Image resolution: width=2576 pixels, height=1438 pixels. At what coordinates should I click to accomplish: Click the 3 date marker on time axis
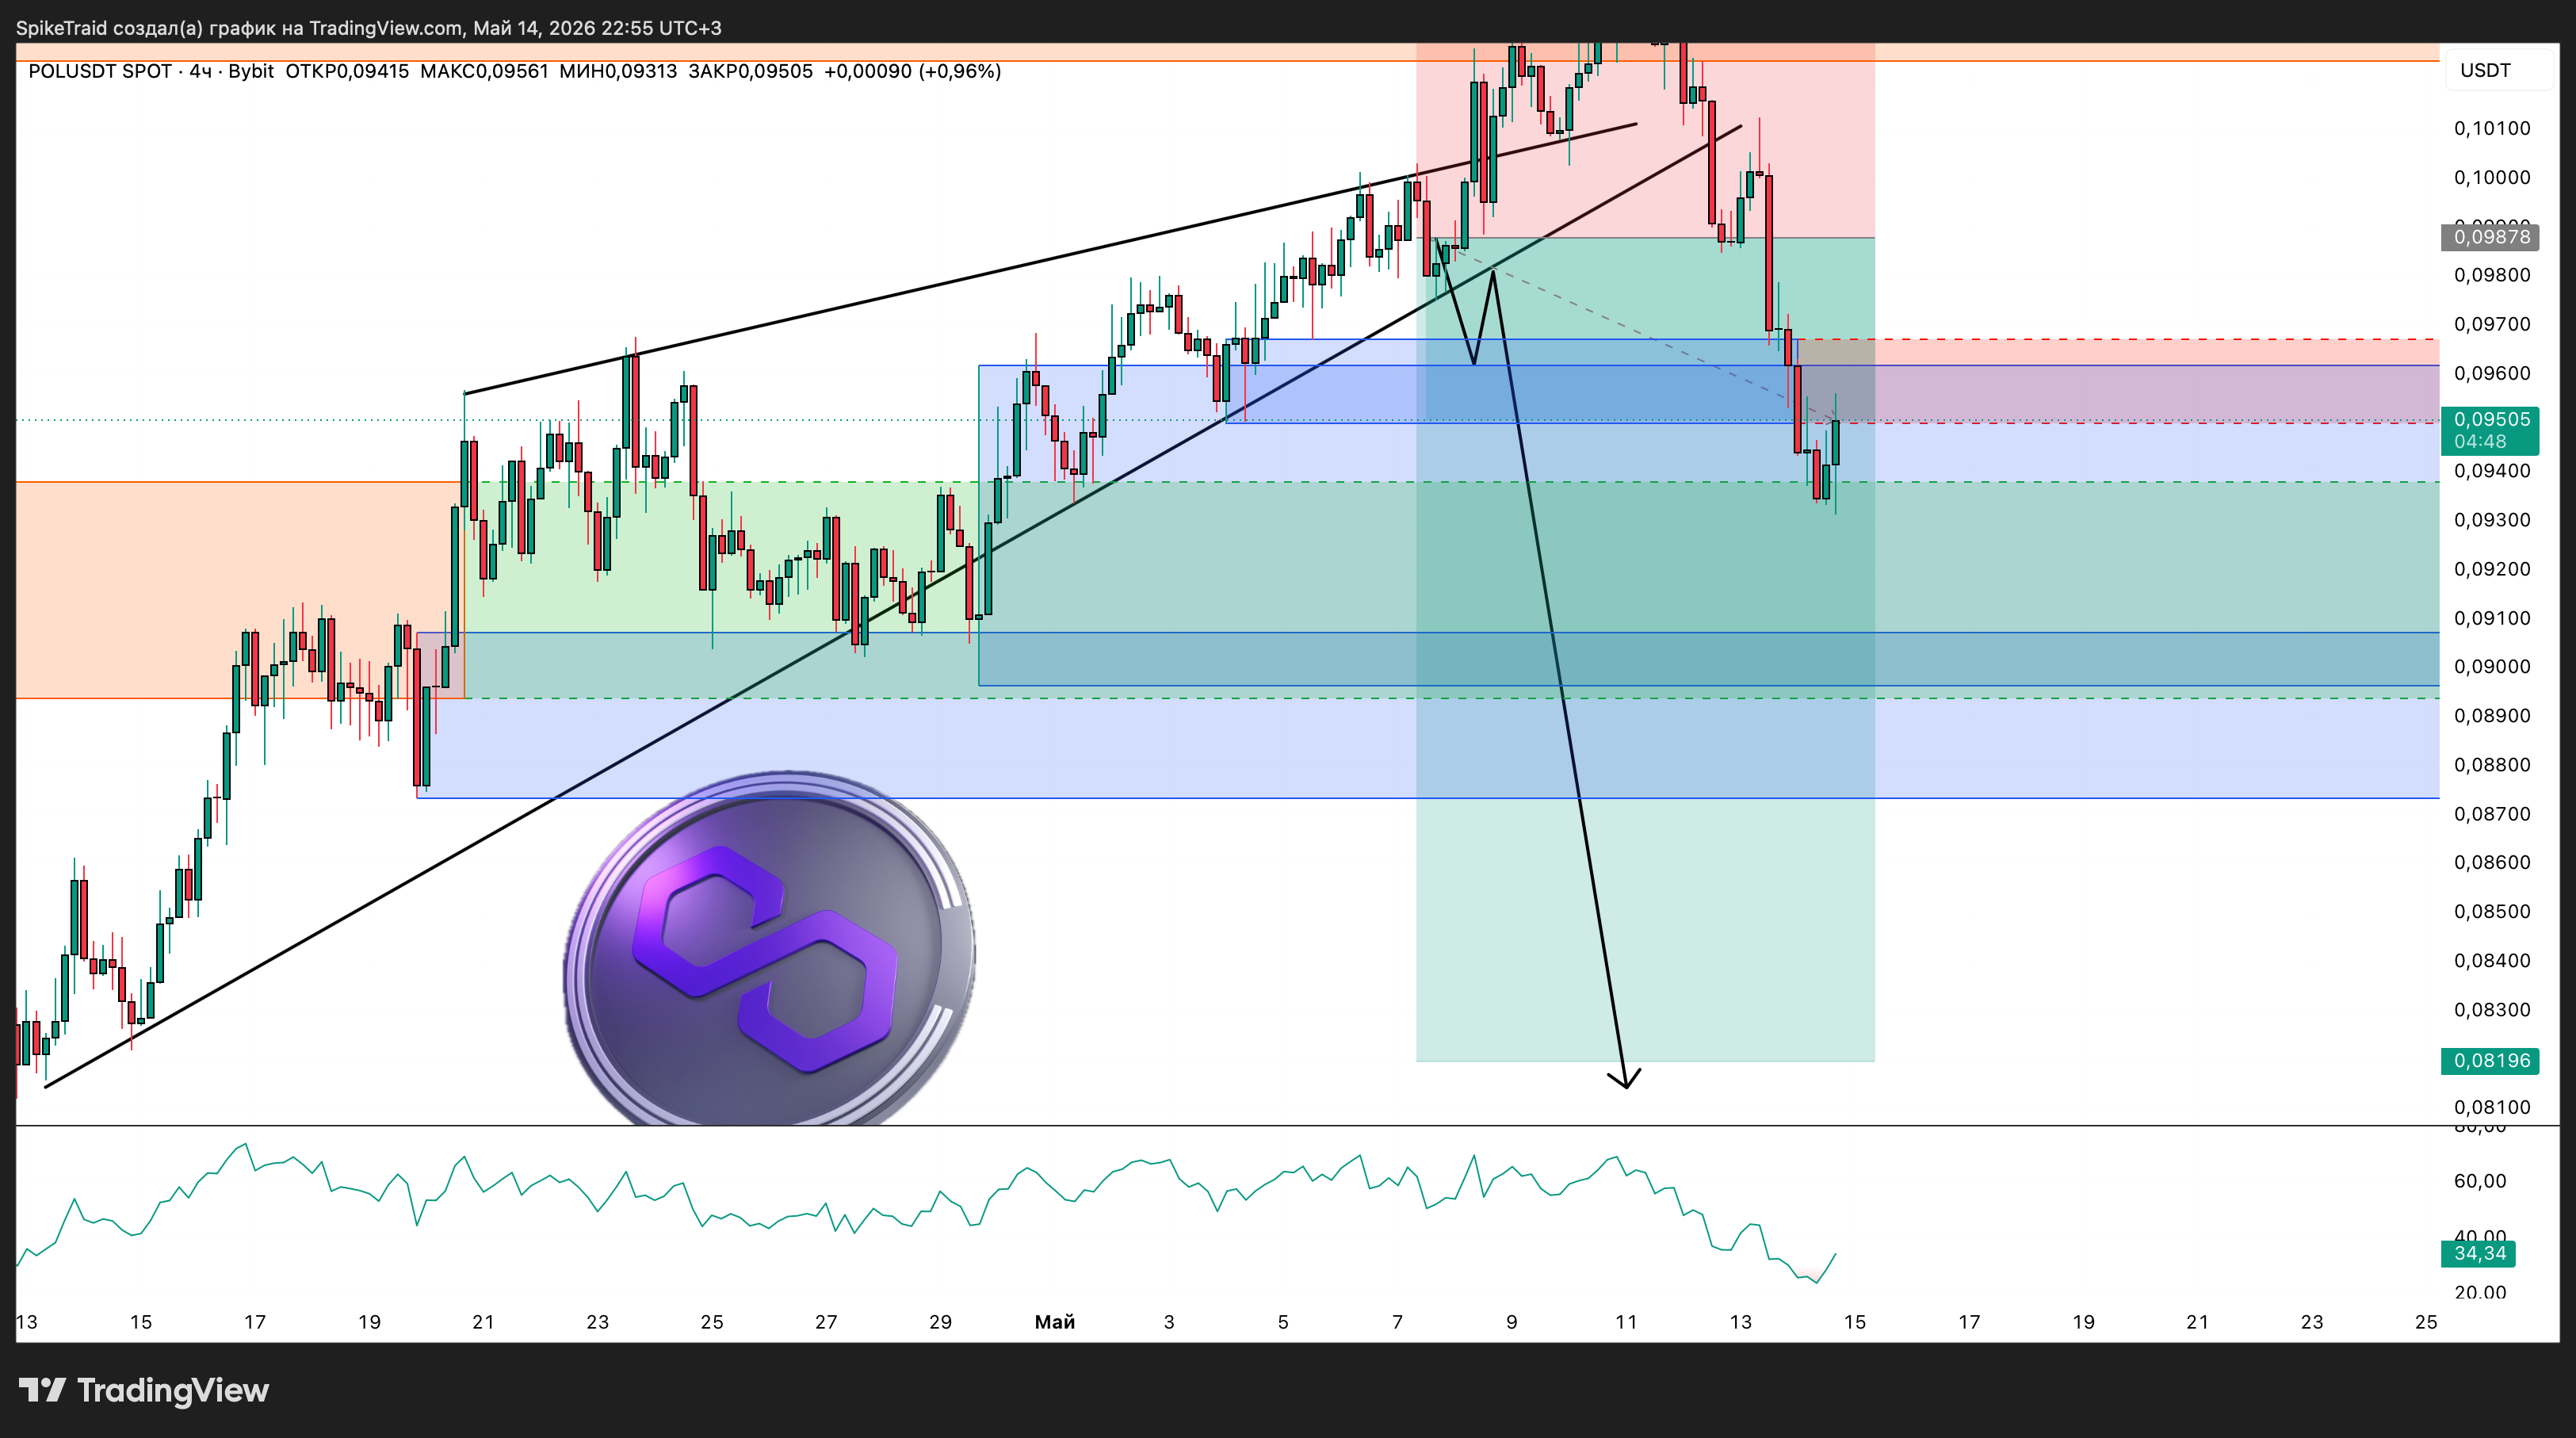tap(1169, 1322)
